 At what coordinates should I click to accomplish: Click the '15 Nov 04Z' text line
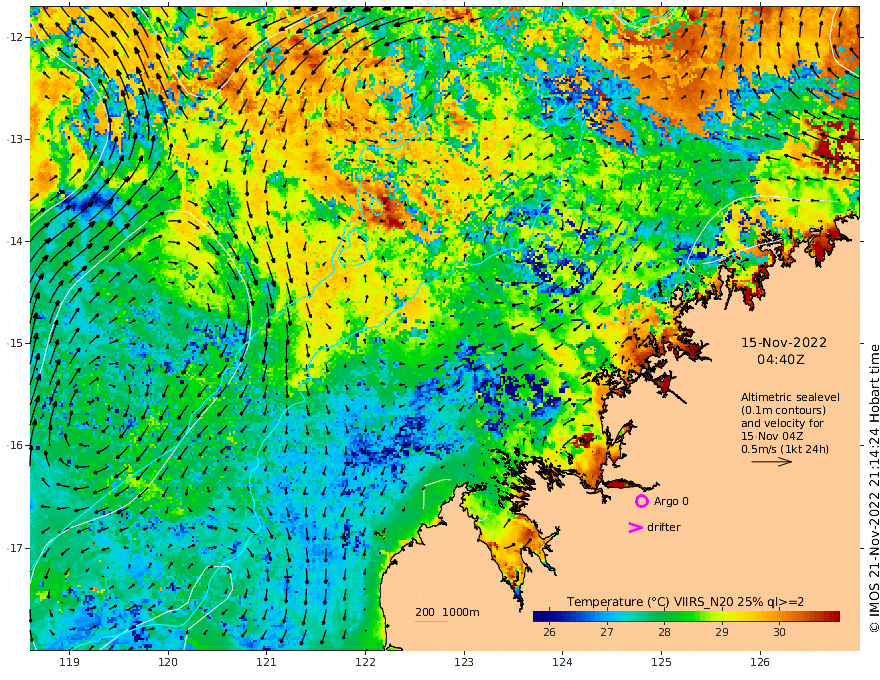coord(772,436)
